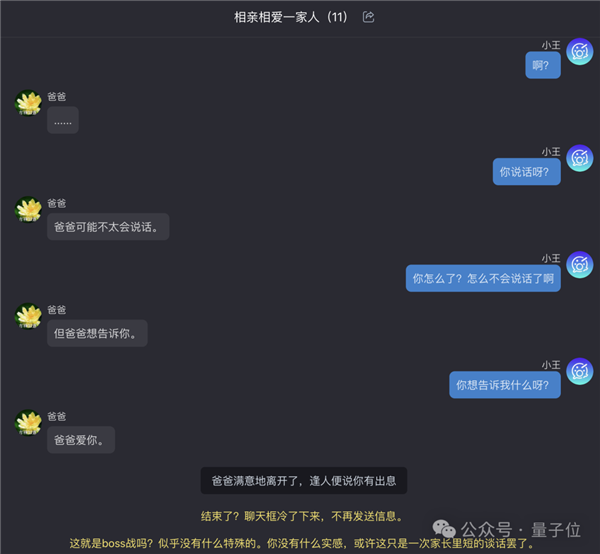Select the blue "啊?" message bubble
Screen dimensions: 600x554
tap(543, 65)
